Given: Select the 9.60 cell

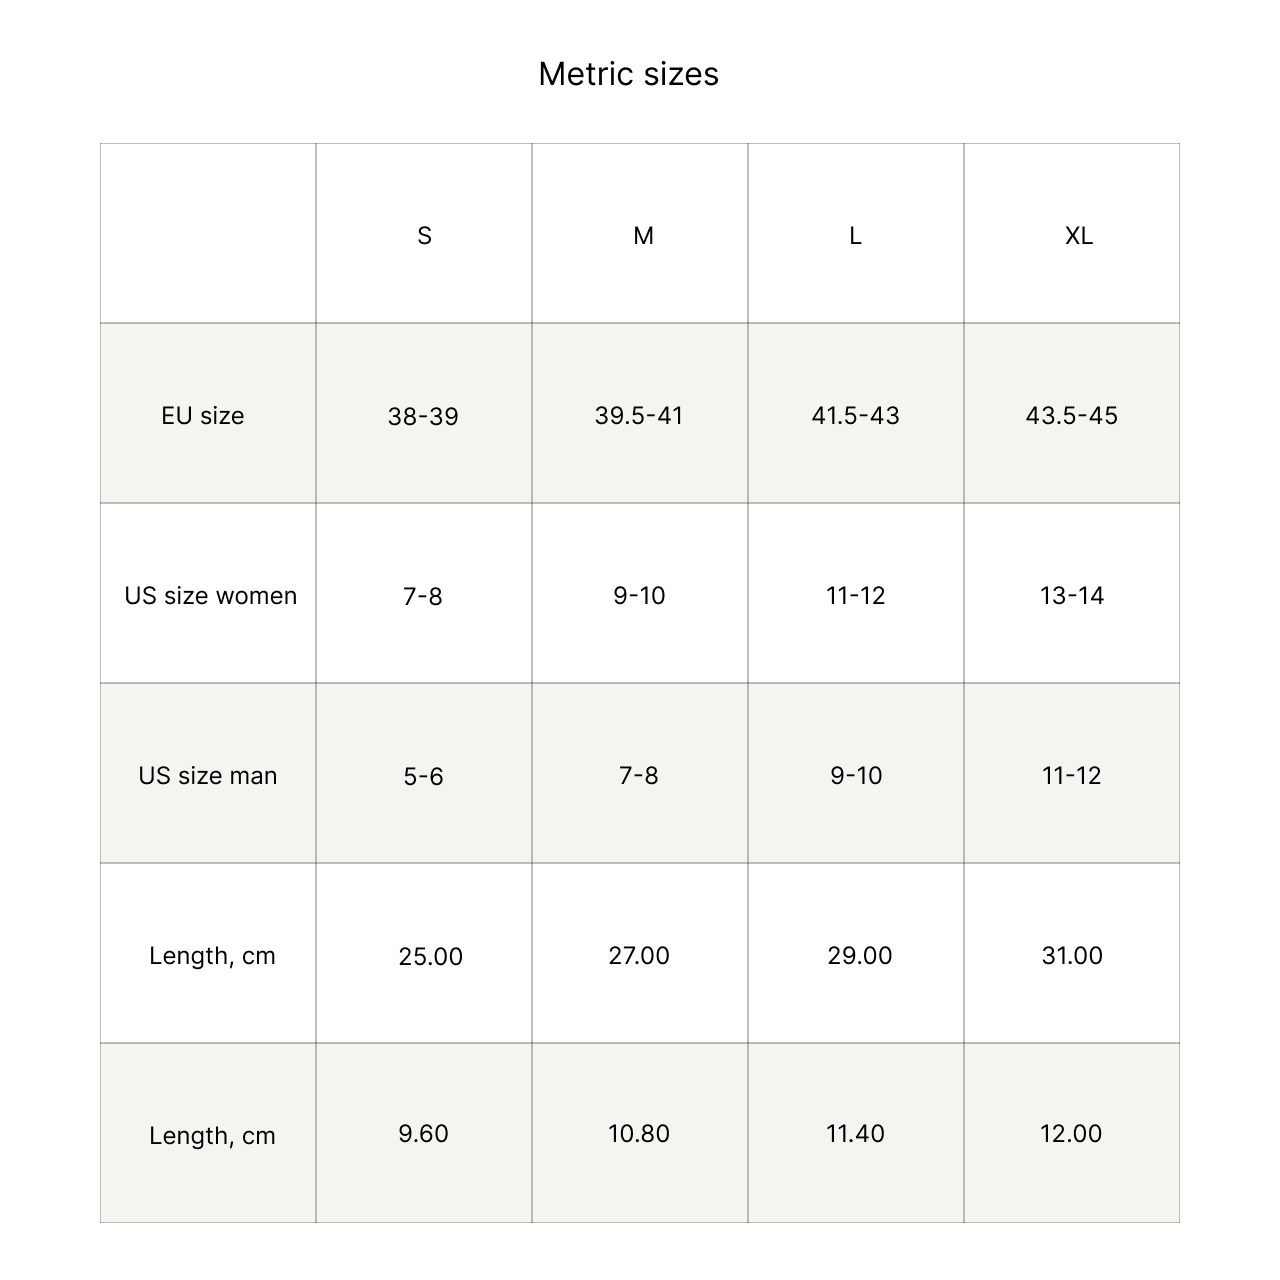Looking at the screenshot, I should coord(423,1134).
